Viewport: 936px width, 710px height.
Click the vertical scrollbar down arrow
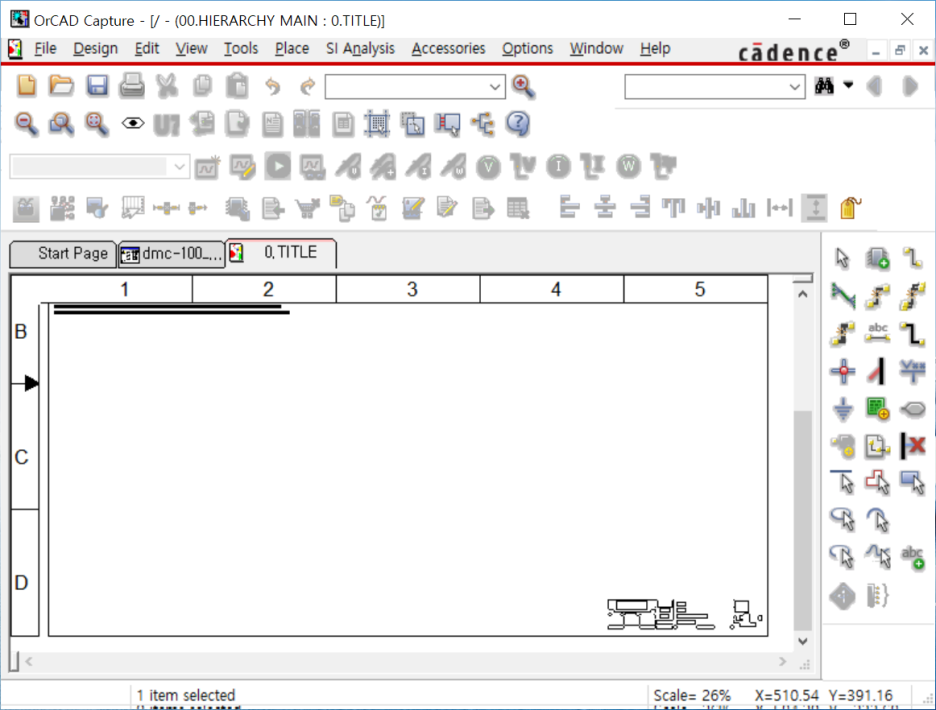point(802,641)
